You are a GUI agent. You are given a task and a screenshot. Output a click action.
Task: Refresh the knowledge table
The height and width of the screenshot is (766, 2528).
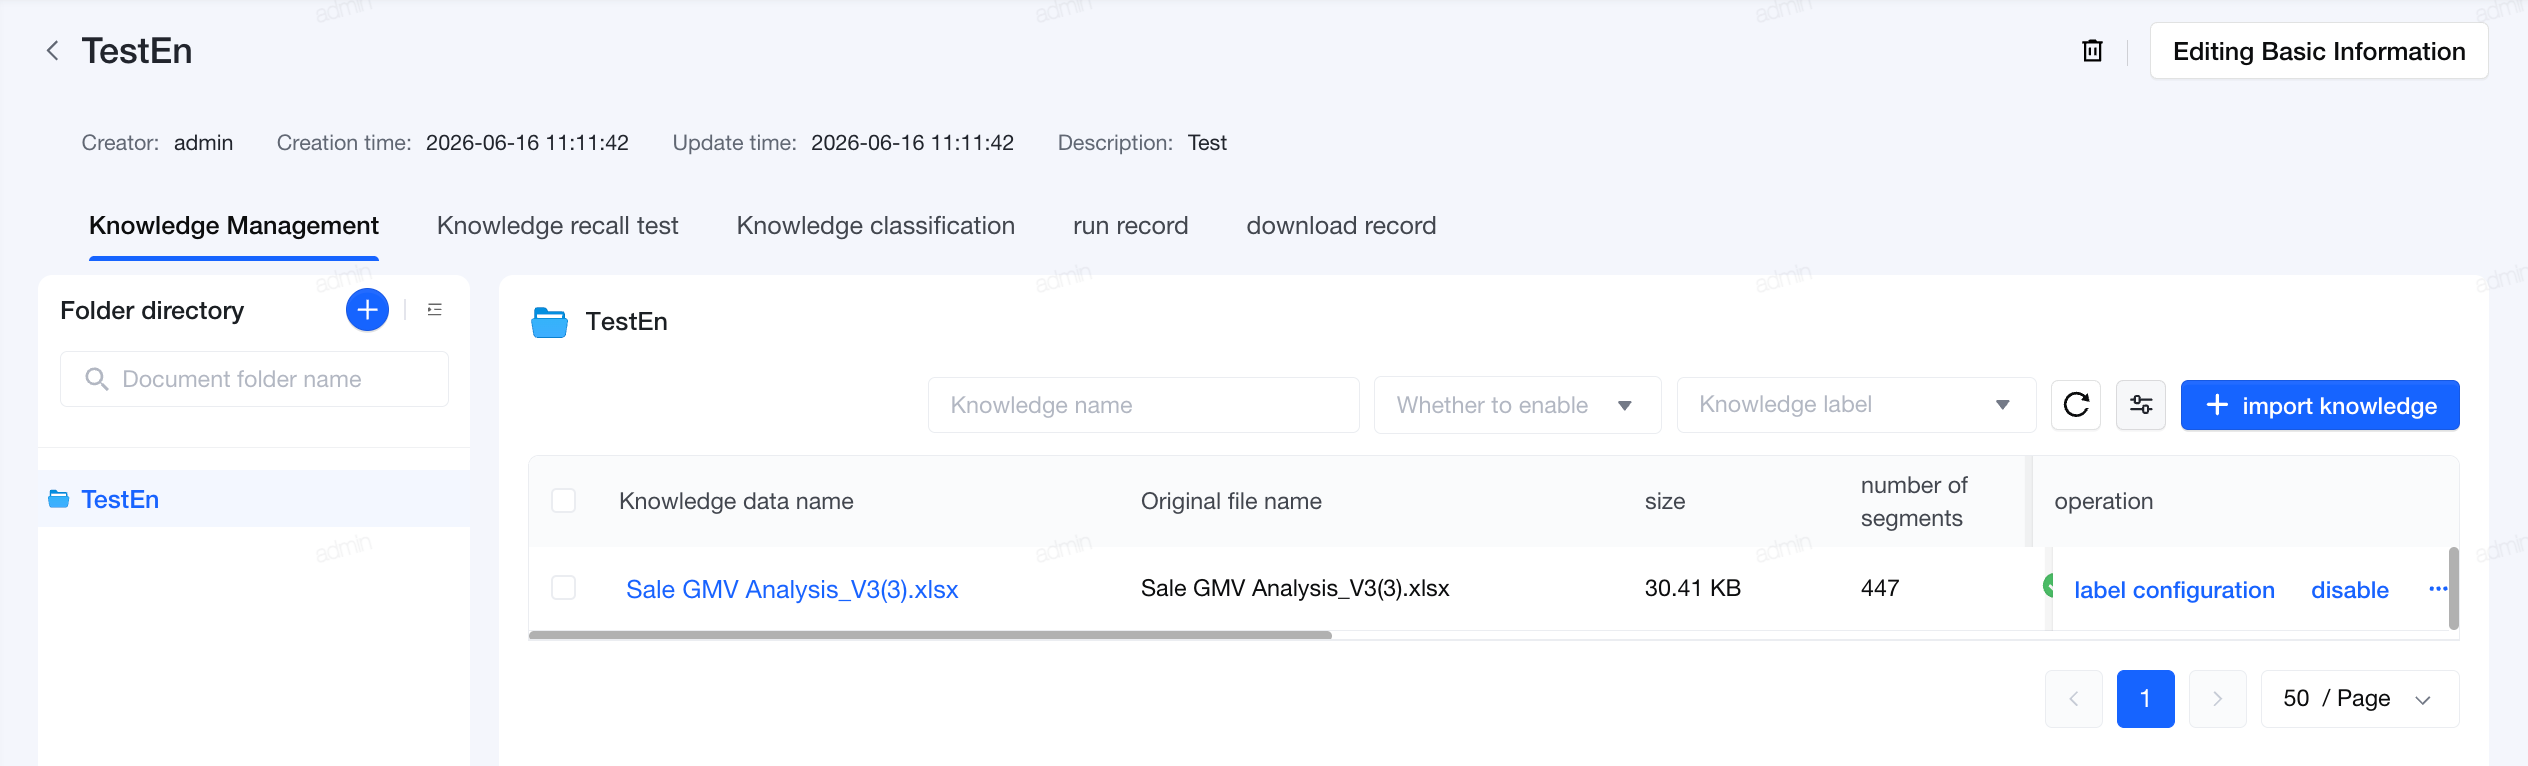click(2076, 405)
